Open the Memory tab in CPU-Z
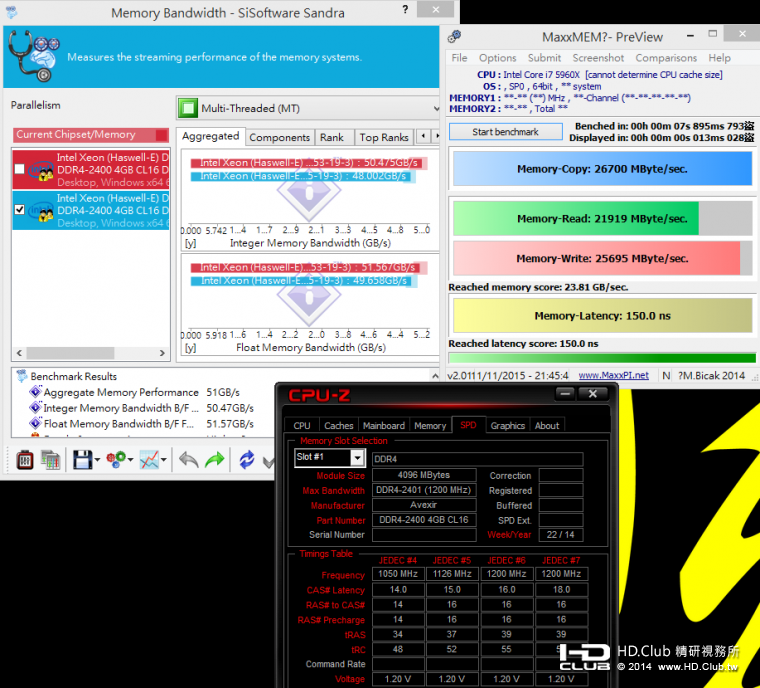The height and width of the screenshot is (688, 760). [430, 425]
